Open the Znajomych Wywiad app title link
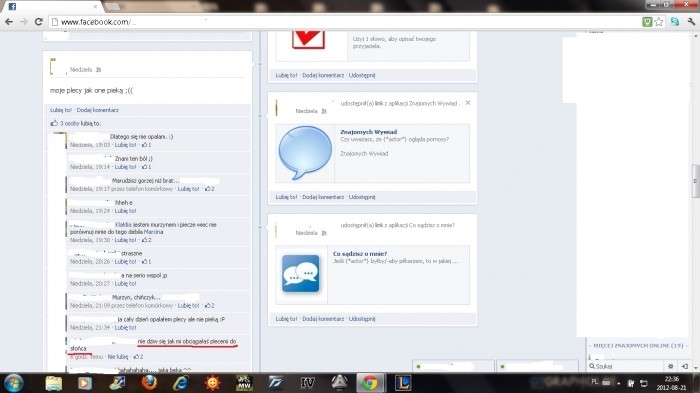Image resolution: width=700 pixels, height=393 pixels. (368, 132)
